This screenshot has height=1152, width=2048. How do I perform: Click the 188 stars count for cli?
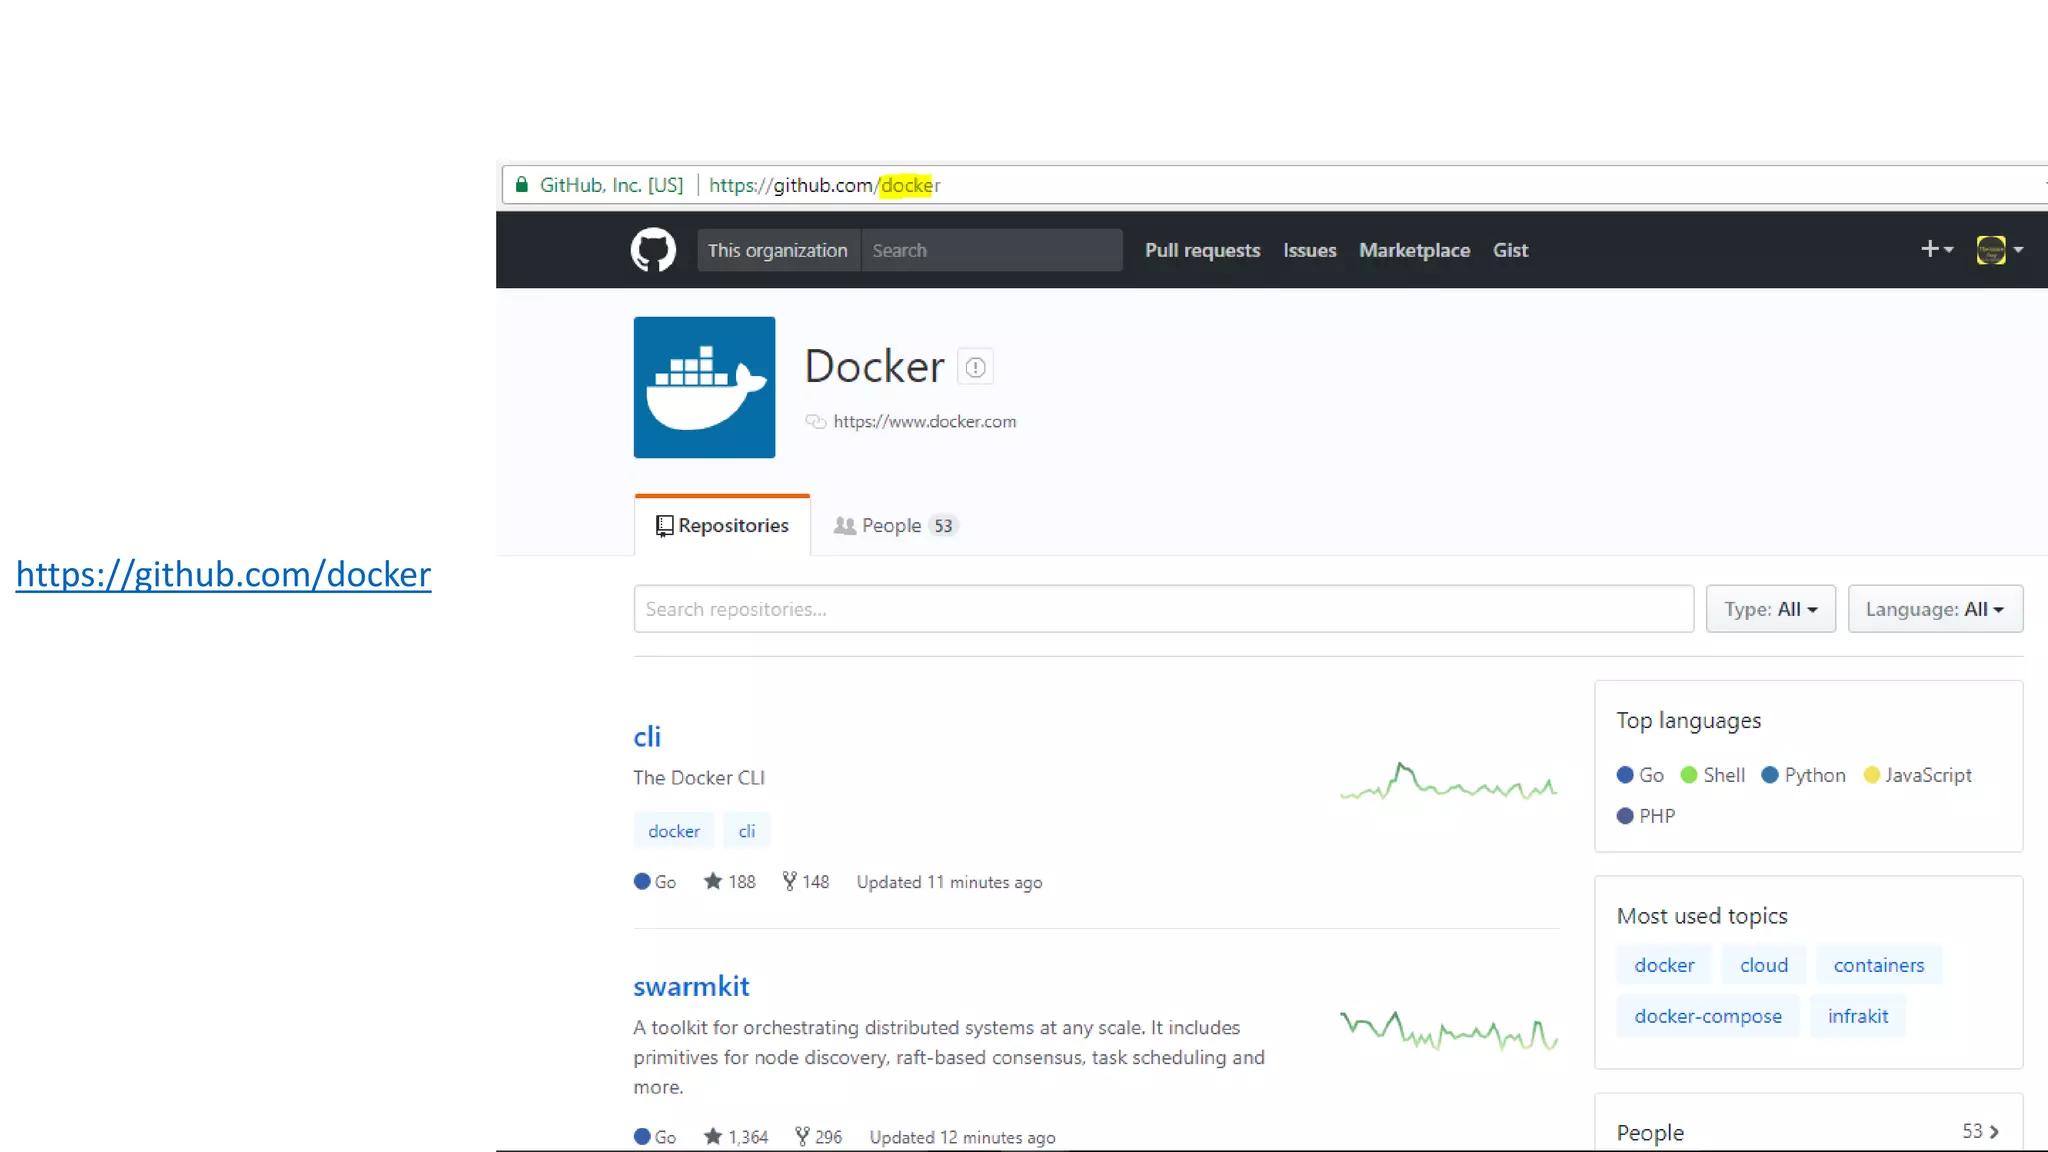click(742, 882)
